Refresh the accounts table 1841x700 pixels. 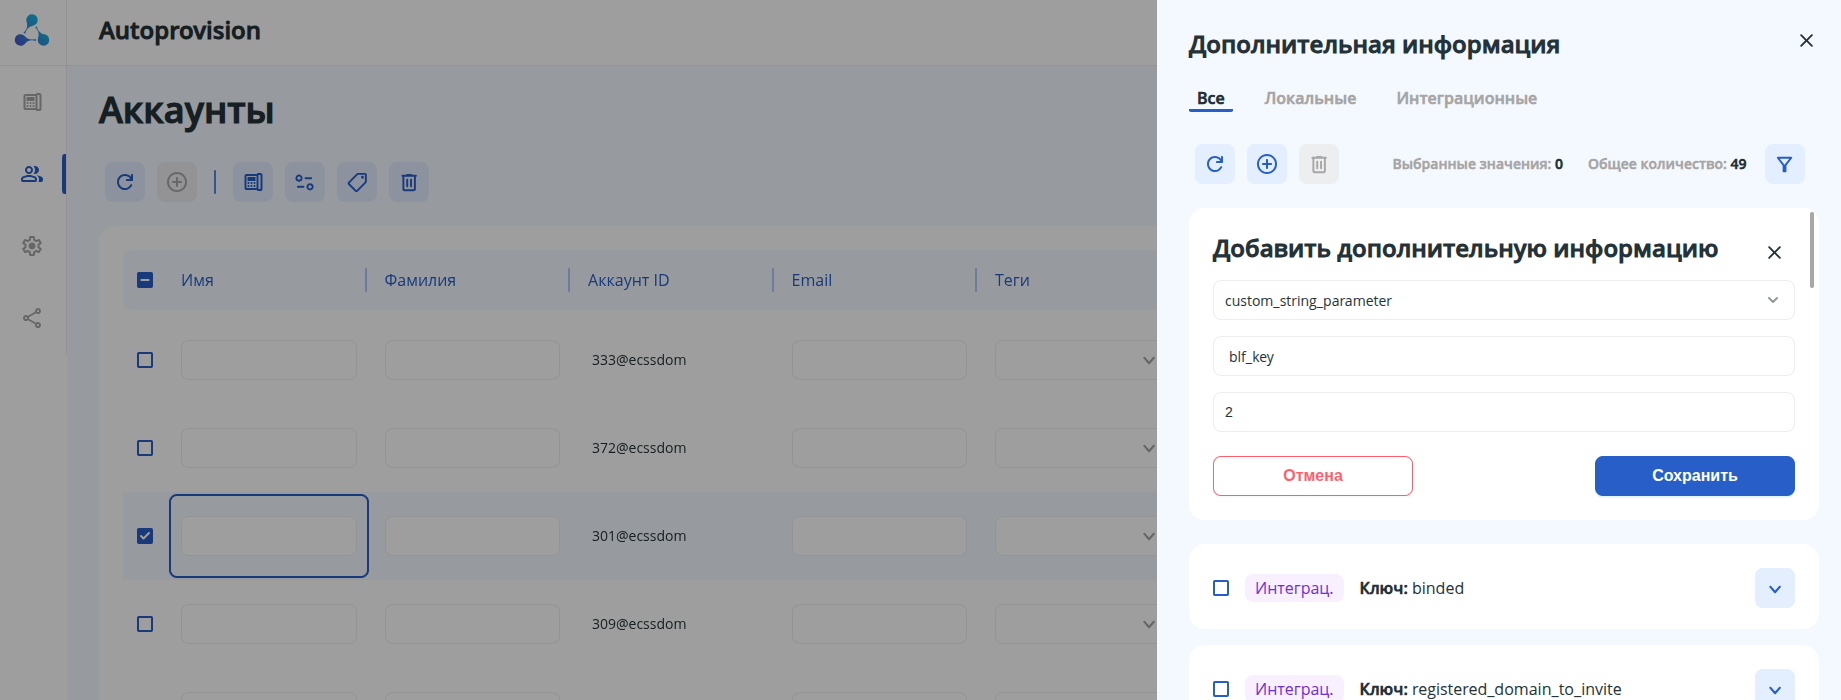click(x=125, y=182)
